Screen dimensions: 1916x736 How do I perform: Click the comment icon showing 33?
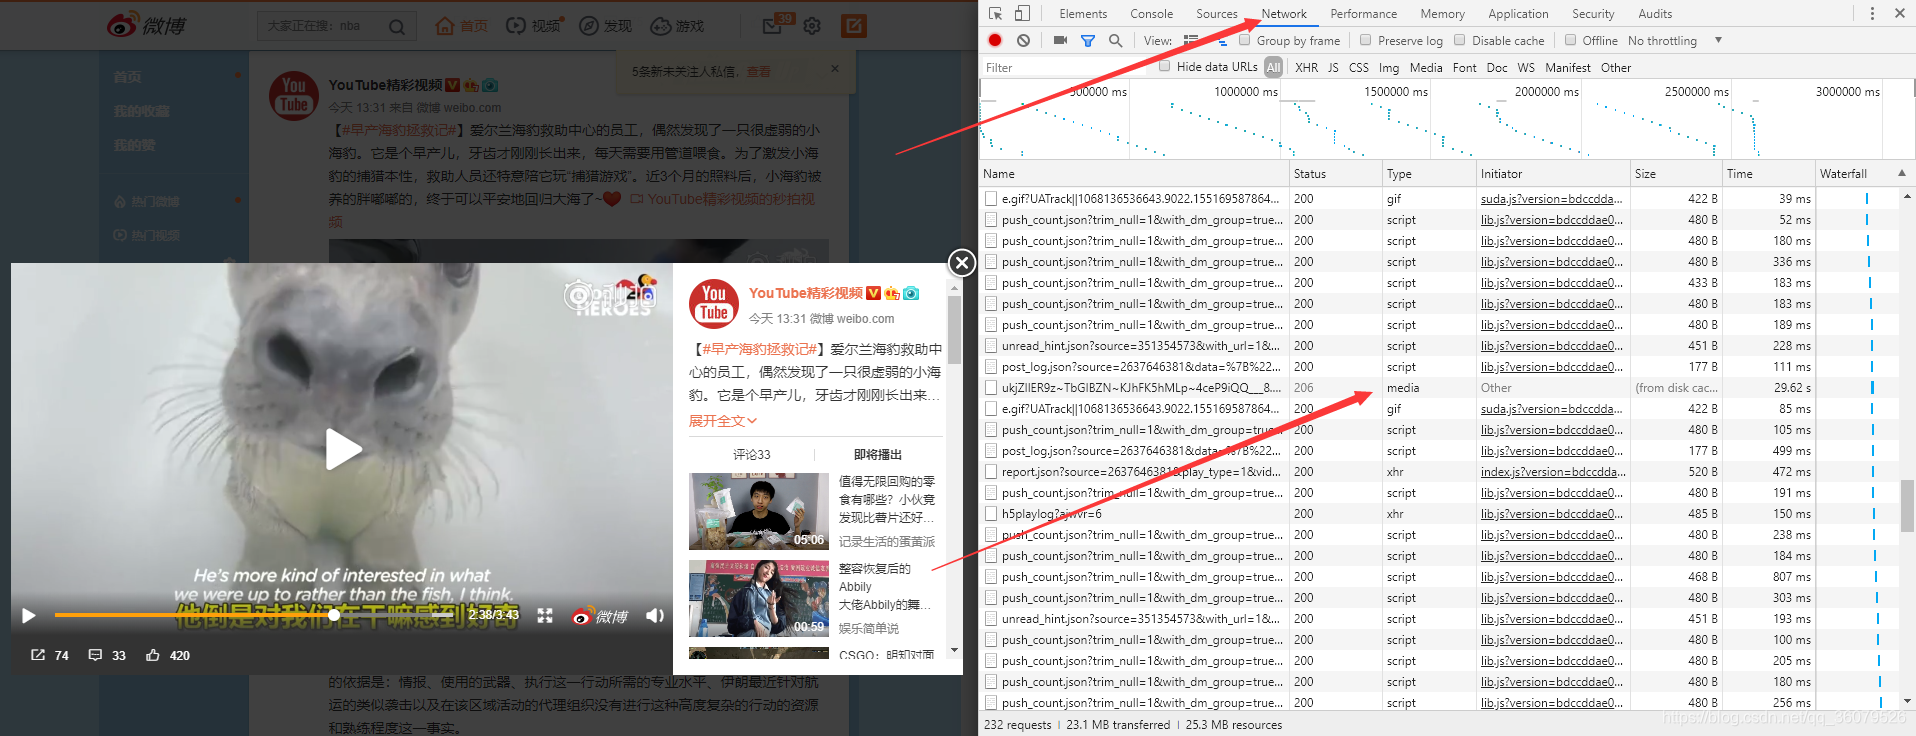click(x=95, y=655)
